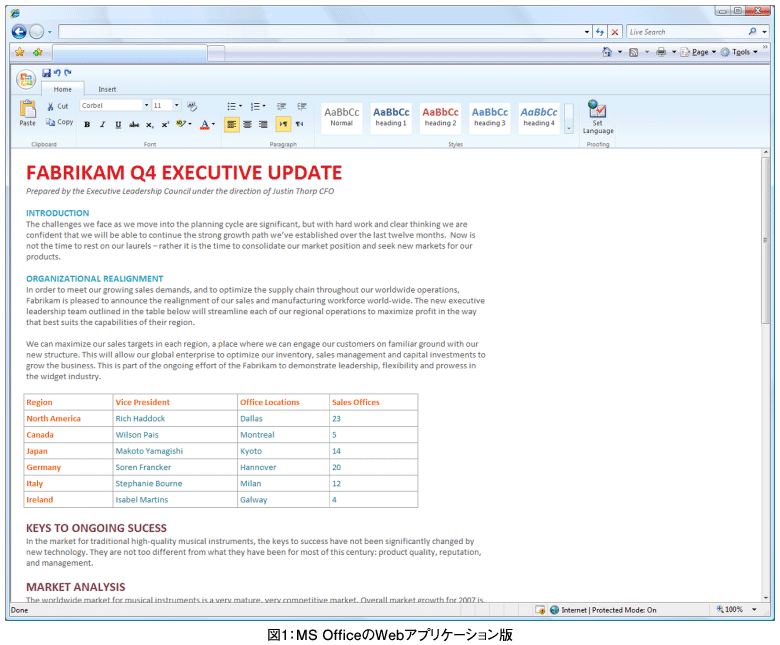This screenshot has height=645, width=780.
Task: Click the Office button orb
Action: click(26, 79)
